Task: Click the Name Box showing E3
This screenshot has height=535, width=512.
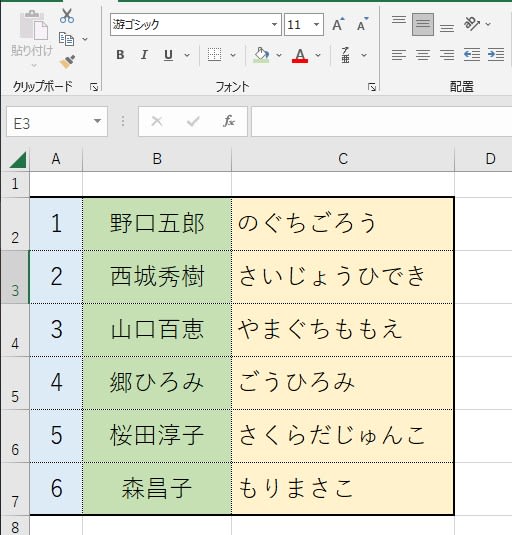Action: [x=48, y=122]
